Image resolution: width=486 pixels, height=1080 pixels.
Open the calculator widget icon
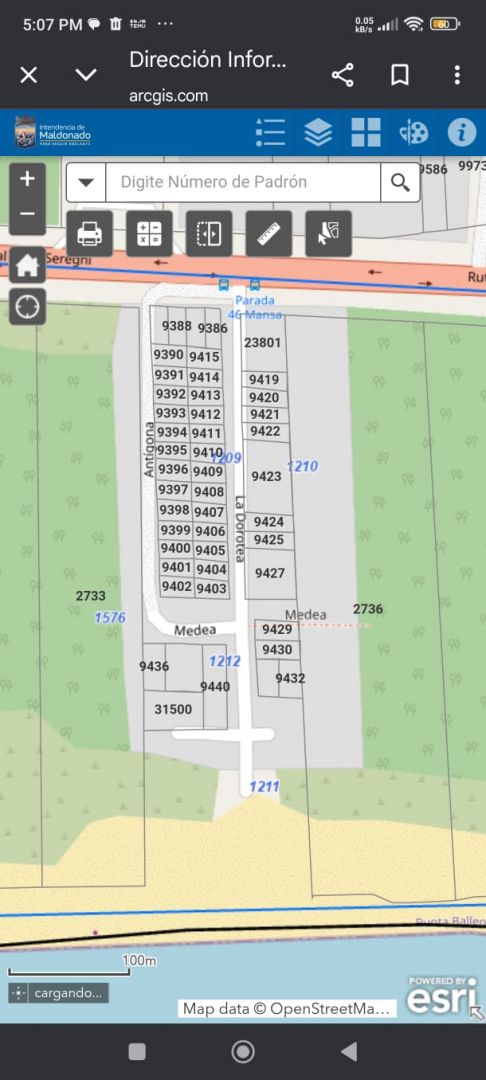[149, 233]
